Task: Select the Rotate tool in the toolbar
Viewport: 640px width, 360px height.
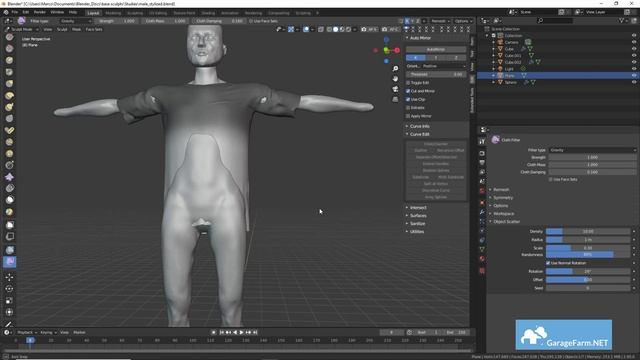Action: point(9,289)
